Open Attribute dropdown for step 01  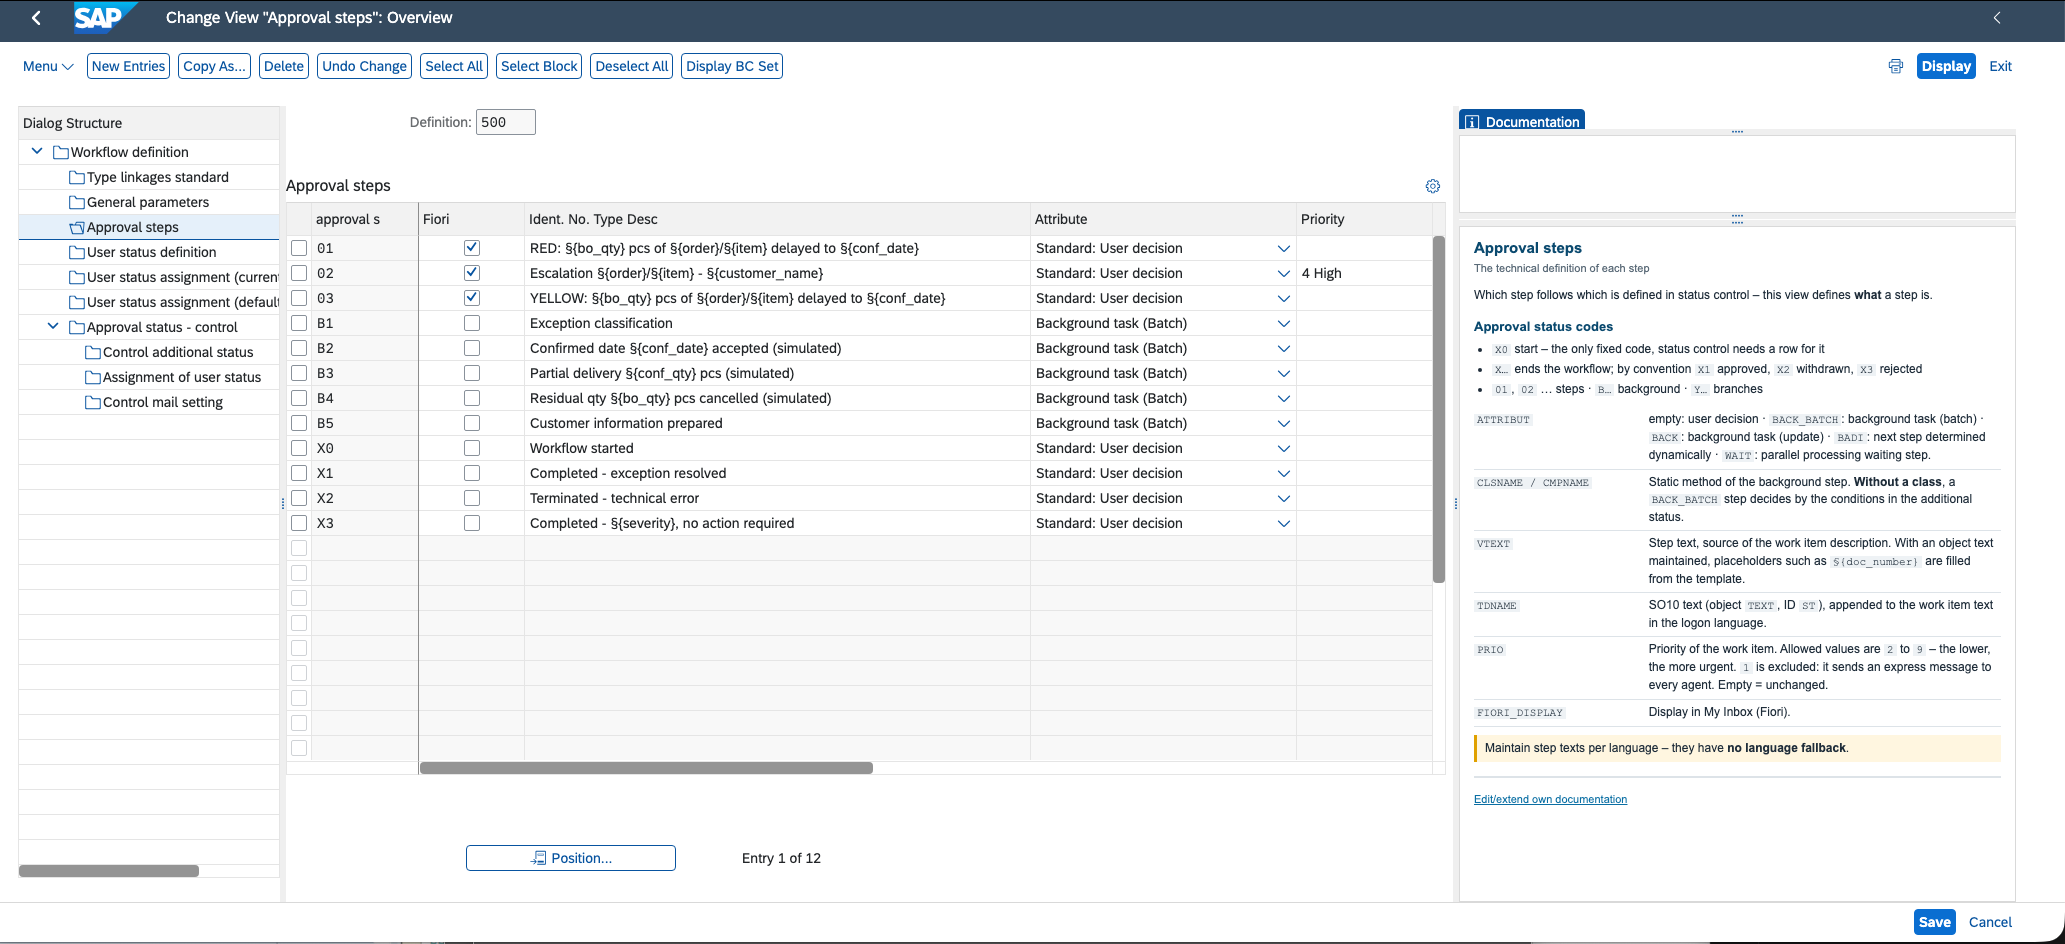point(1284,248)
